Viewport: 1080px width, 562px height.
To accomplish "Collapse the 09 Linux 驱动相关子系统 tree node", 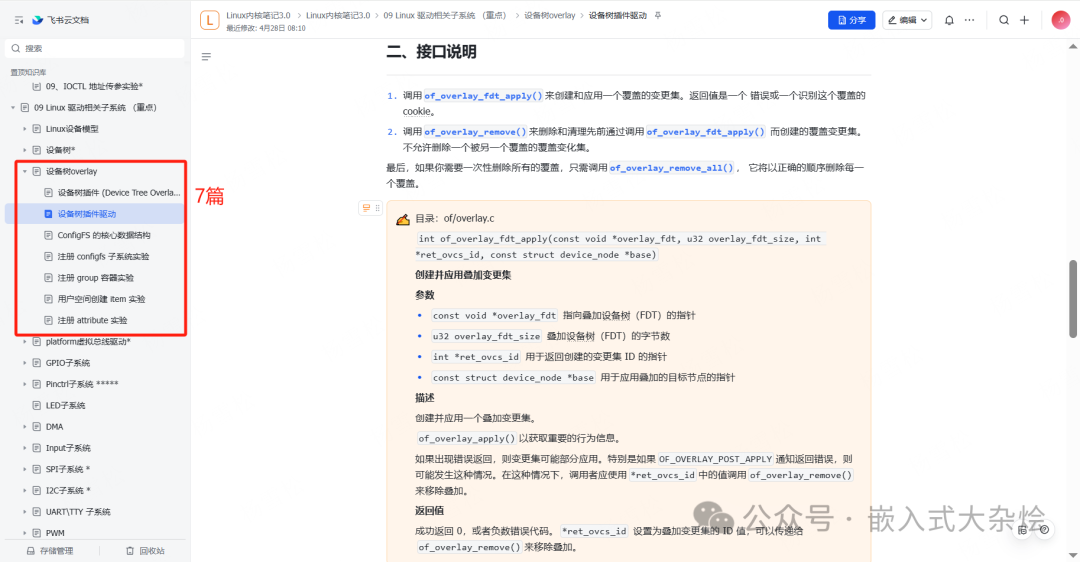I will click(12, 107).
